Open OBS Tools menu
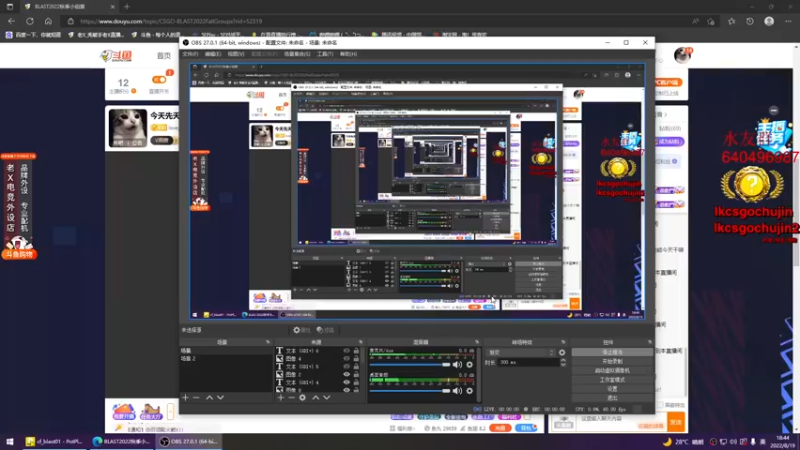 tap(325, 54)
